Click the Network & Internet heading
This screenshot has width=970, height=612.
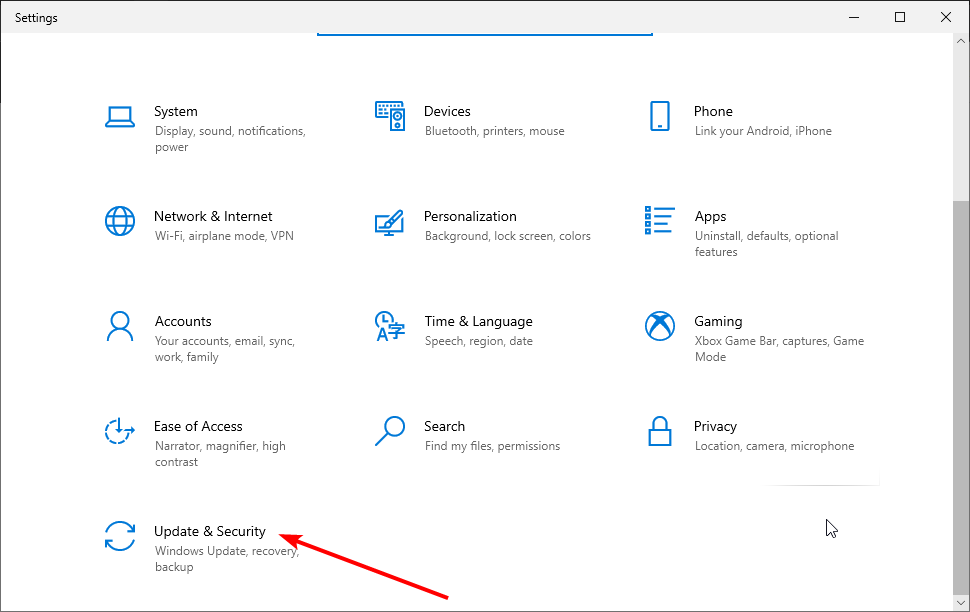point(213,217)
